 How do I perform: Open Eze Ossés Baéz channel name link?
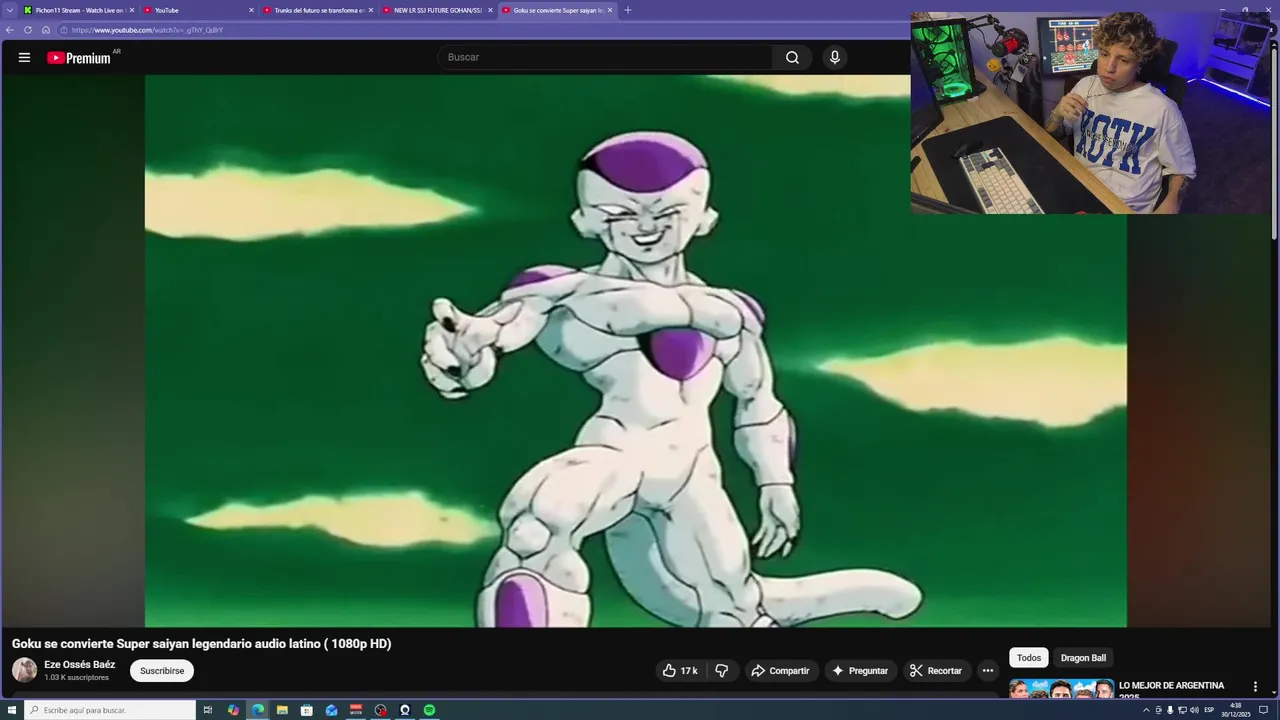click(79, 665)
